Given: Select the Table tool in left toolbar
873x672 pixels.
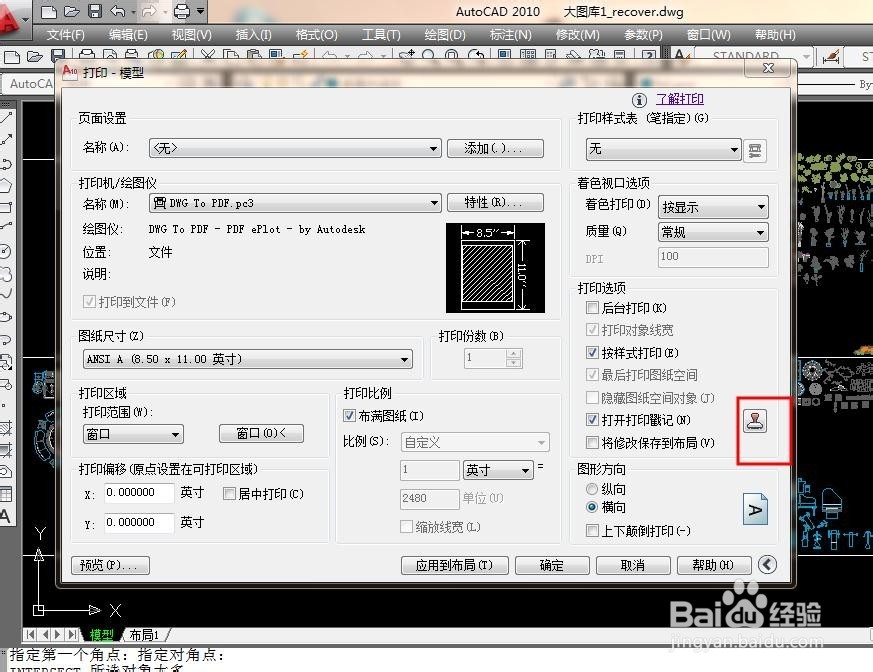Looking at the screenshot, I should [x=6, y=494].
